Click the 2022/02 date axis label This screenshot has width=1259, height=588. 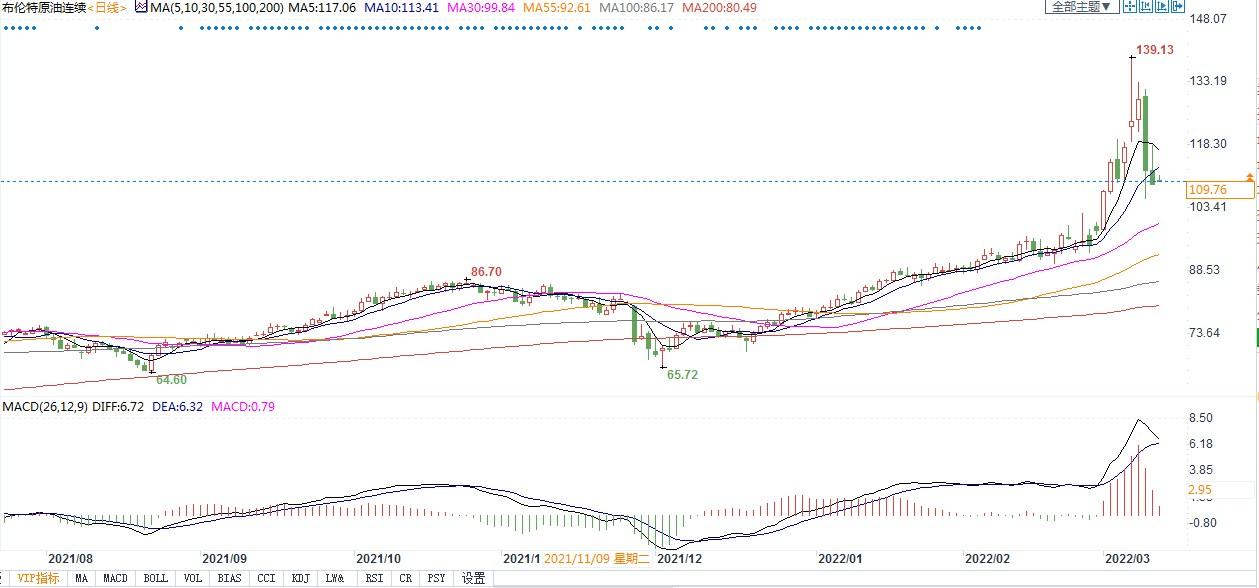click(987, 557)
